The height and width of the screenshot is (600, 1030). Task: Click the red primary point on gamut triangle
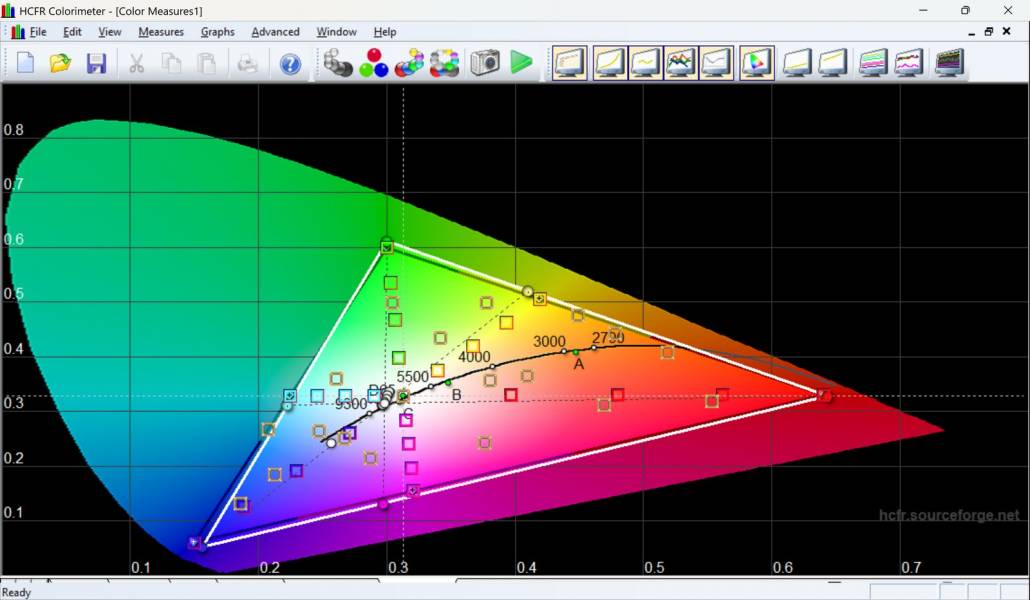(825, 396)
